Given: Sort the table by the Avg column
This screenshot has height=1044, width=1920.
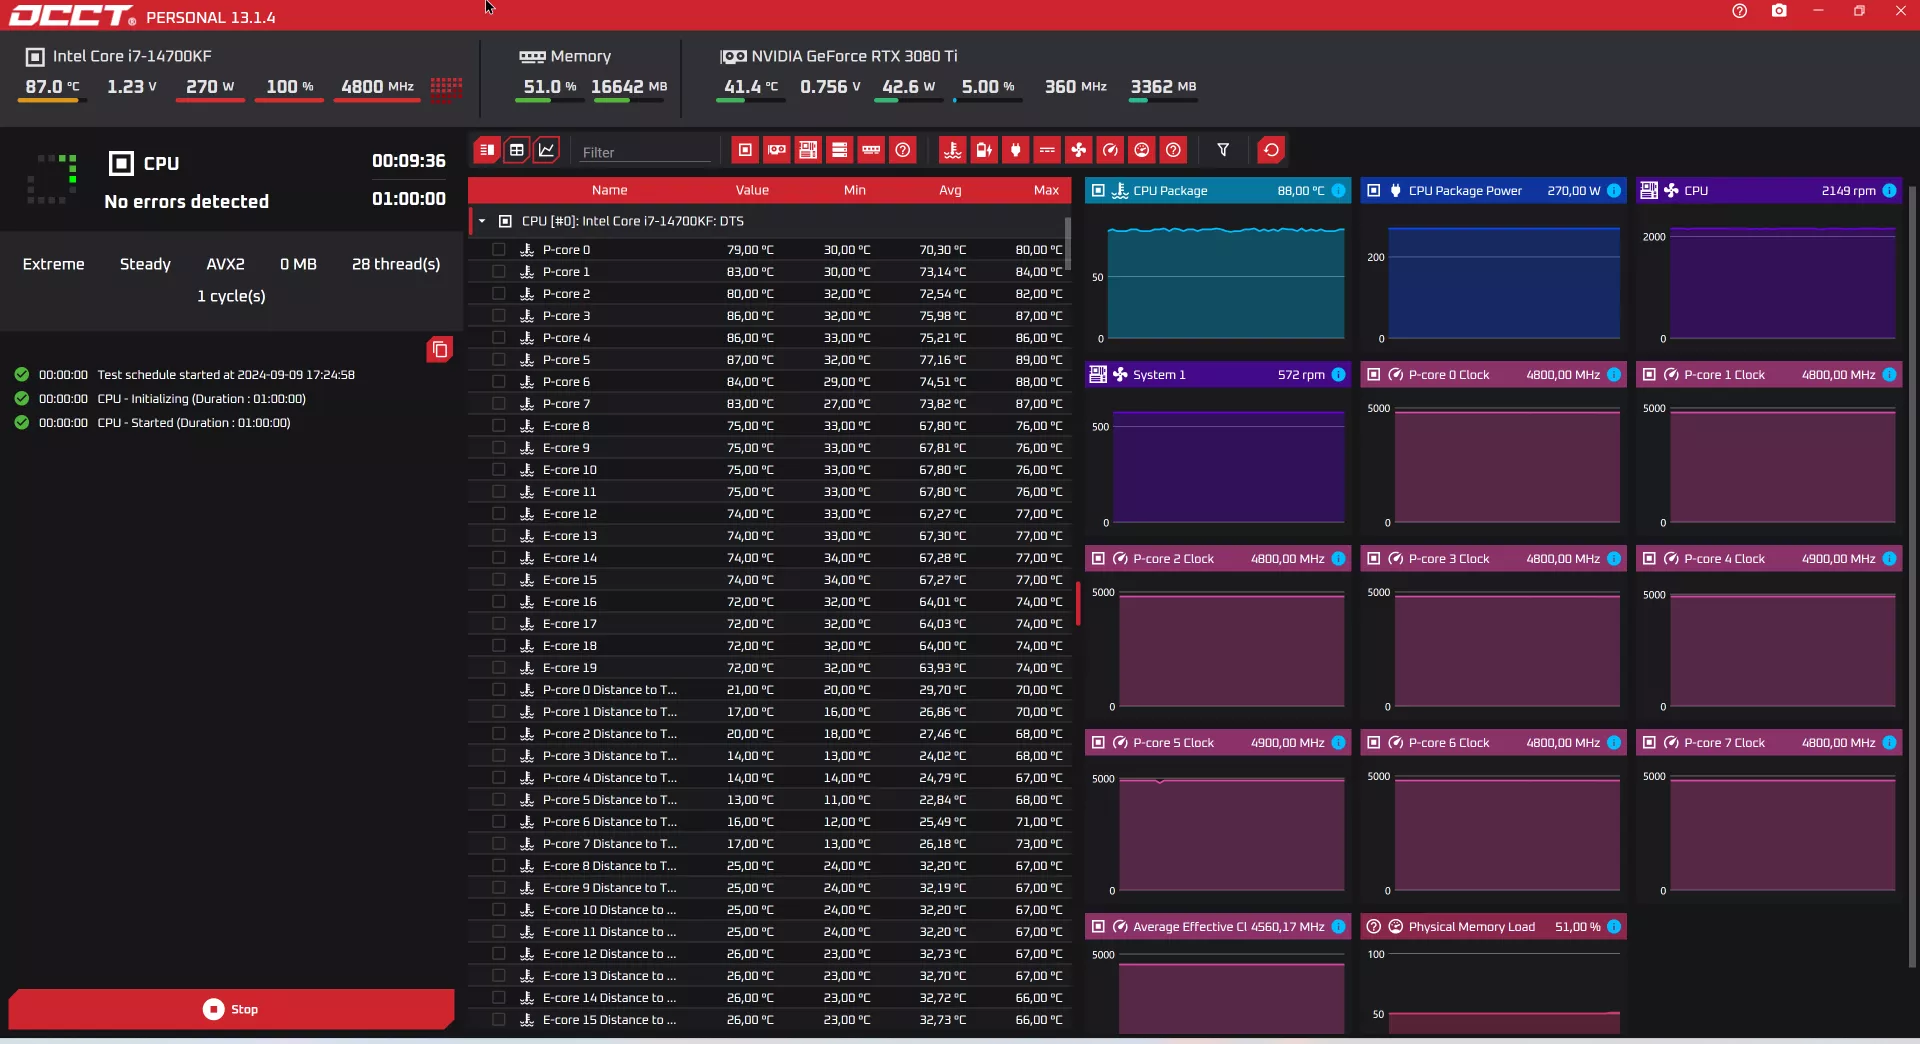Looking at the screenshot, I should [x=950, y=190].
